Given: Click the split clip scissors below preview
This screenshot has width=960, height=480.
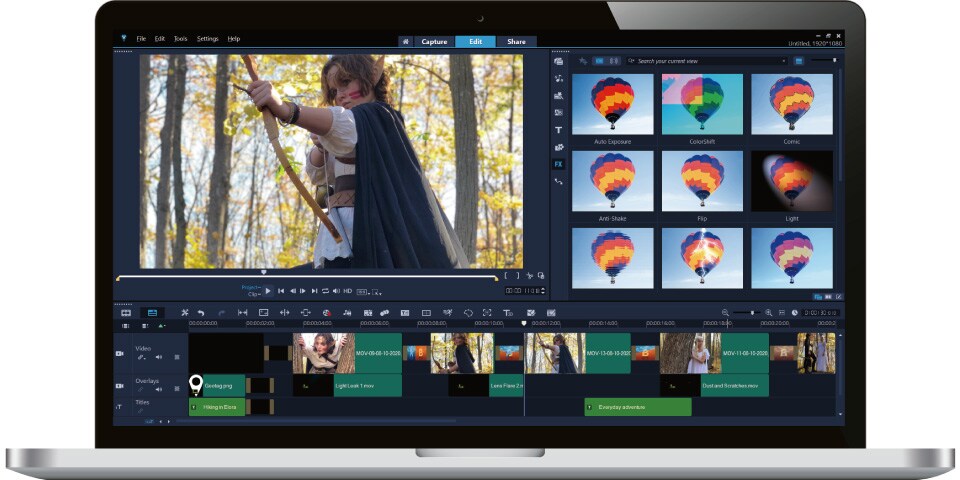Looking at the screenshot, I should 530,276.
